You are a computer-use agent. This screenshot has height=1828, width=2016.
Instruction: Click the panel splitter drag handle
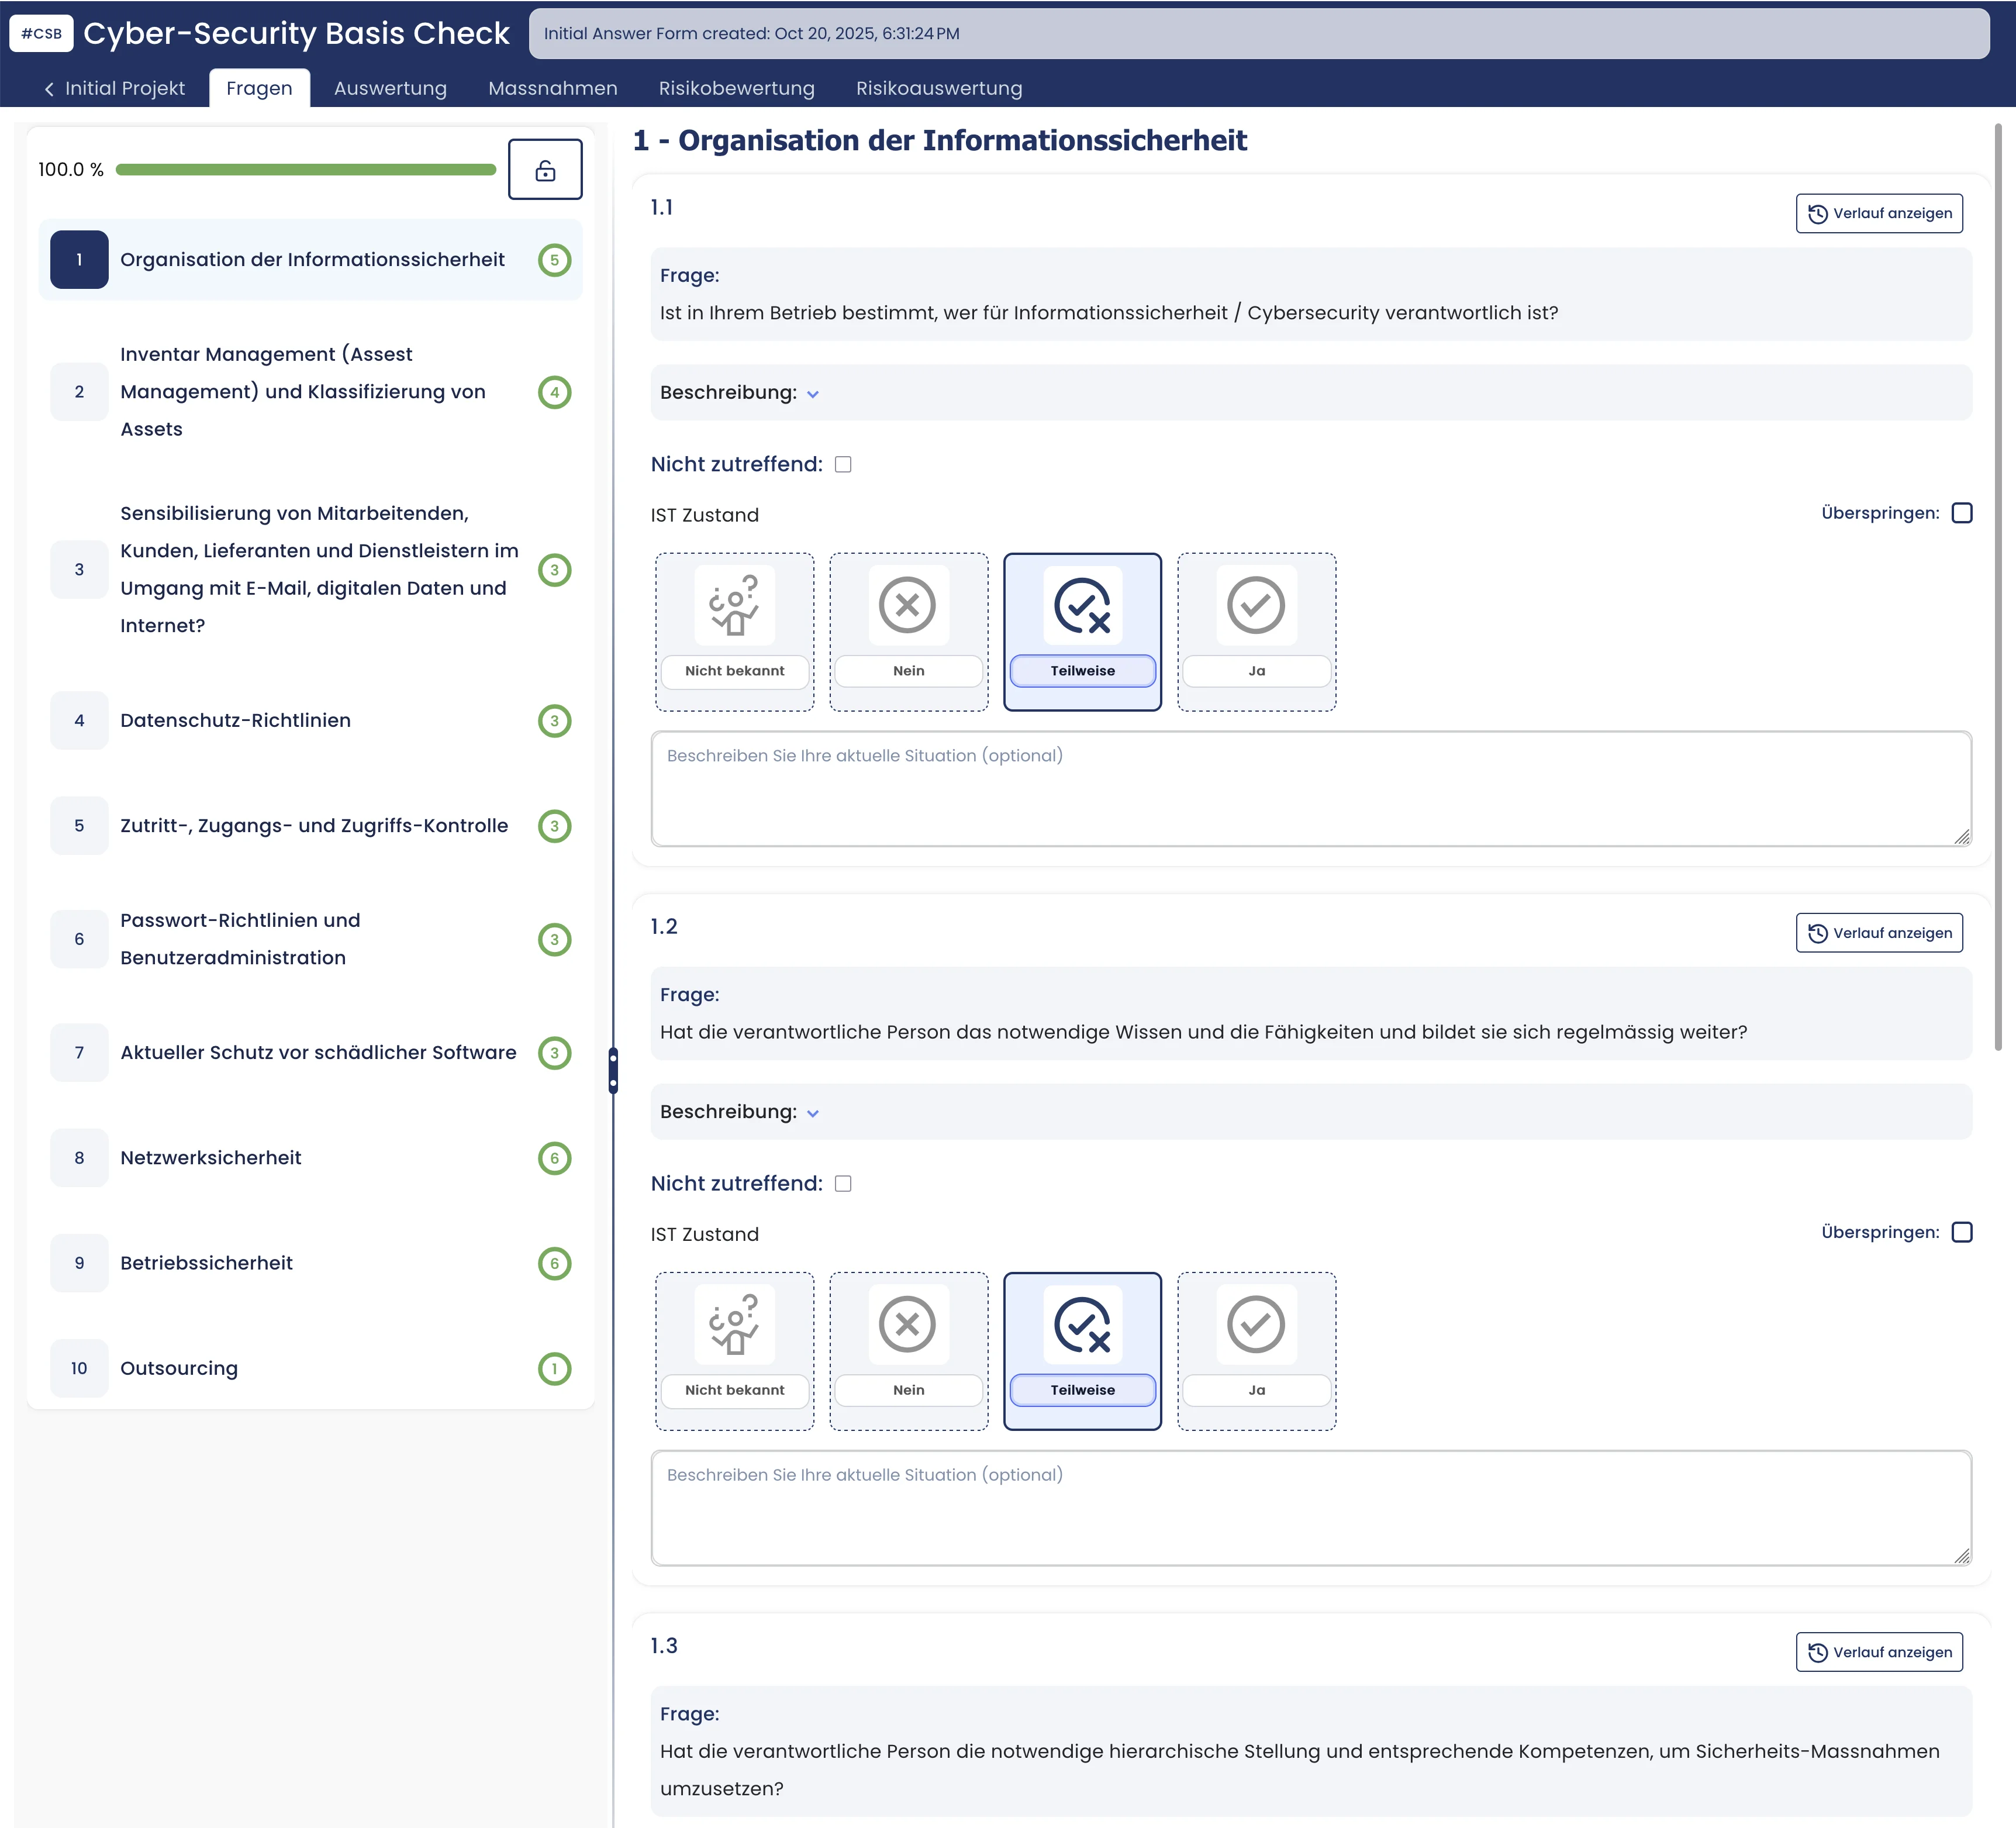tap(613, 1071)
